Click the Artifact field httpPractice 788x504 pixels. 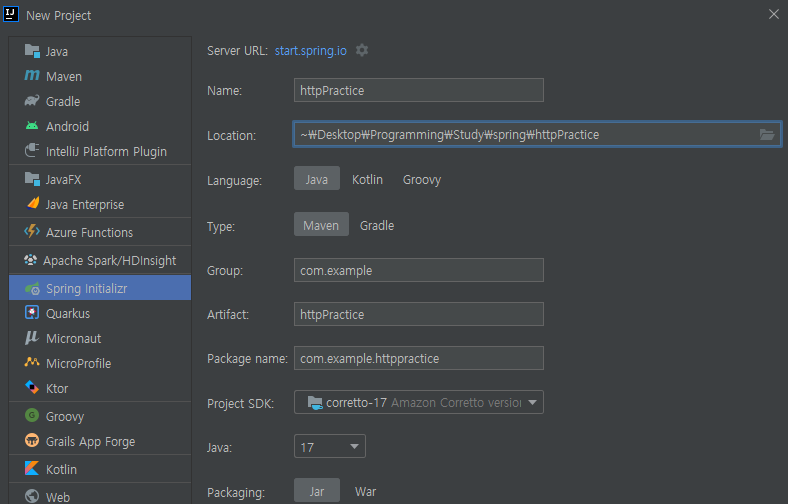click(x=419, y=314)
